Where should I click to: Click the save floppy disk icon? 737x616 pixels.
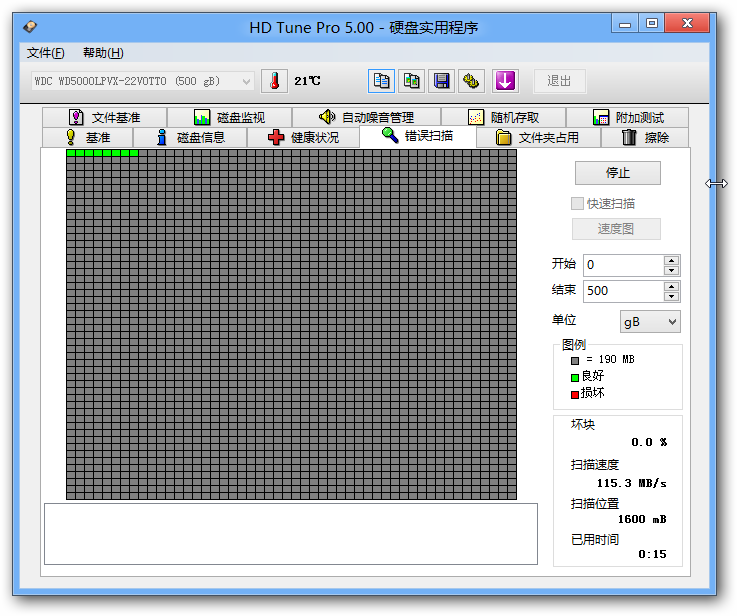tap(441, 81)
